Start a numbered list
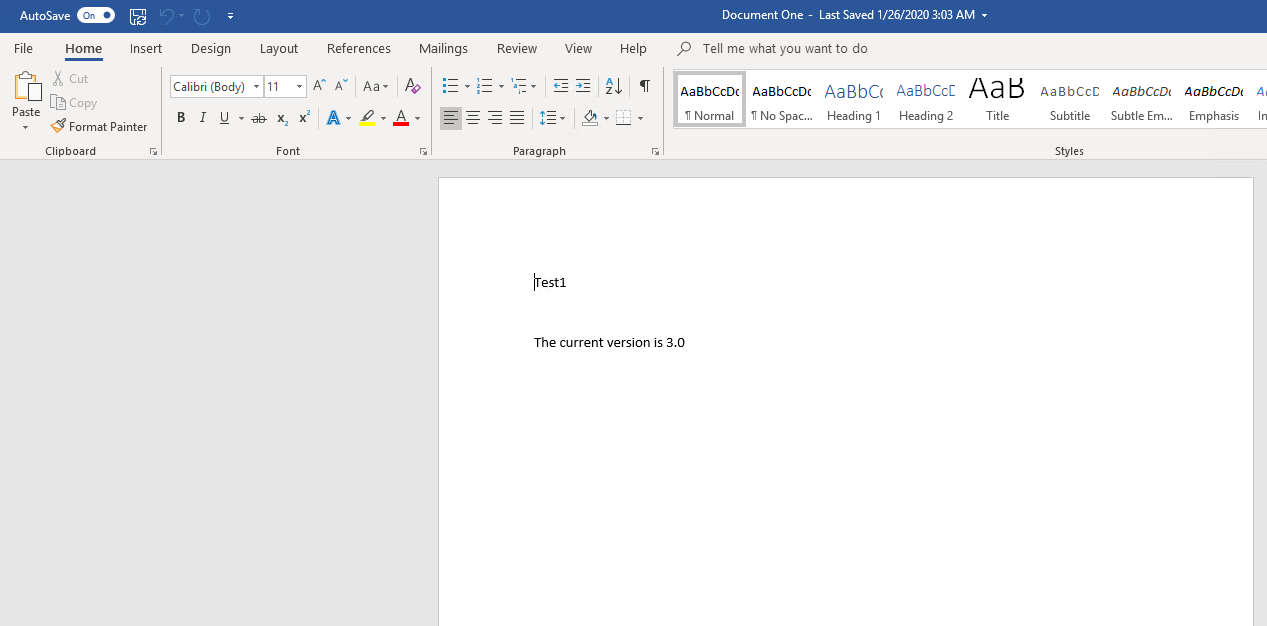This screenshot has width=1267, height=626. point(484,86)
